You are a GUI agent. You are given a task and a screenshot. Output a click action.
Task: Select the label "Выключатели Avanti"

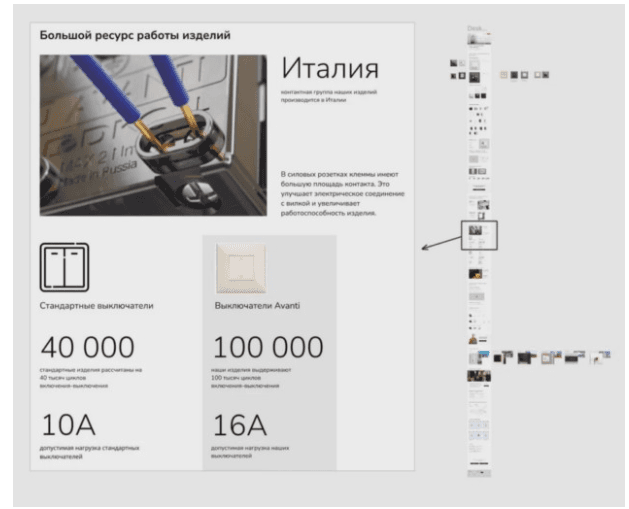[x=257, y=306]
